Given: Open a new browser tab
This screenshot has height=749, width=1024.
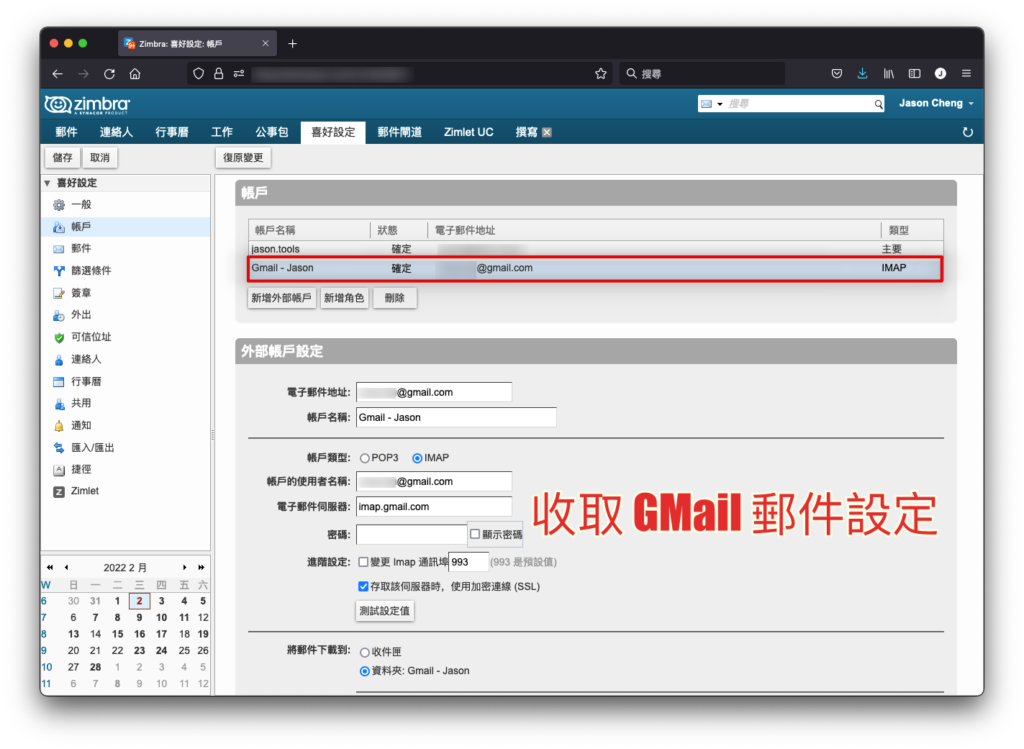Looking at the screenshot, I should 293,44.
